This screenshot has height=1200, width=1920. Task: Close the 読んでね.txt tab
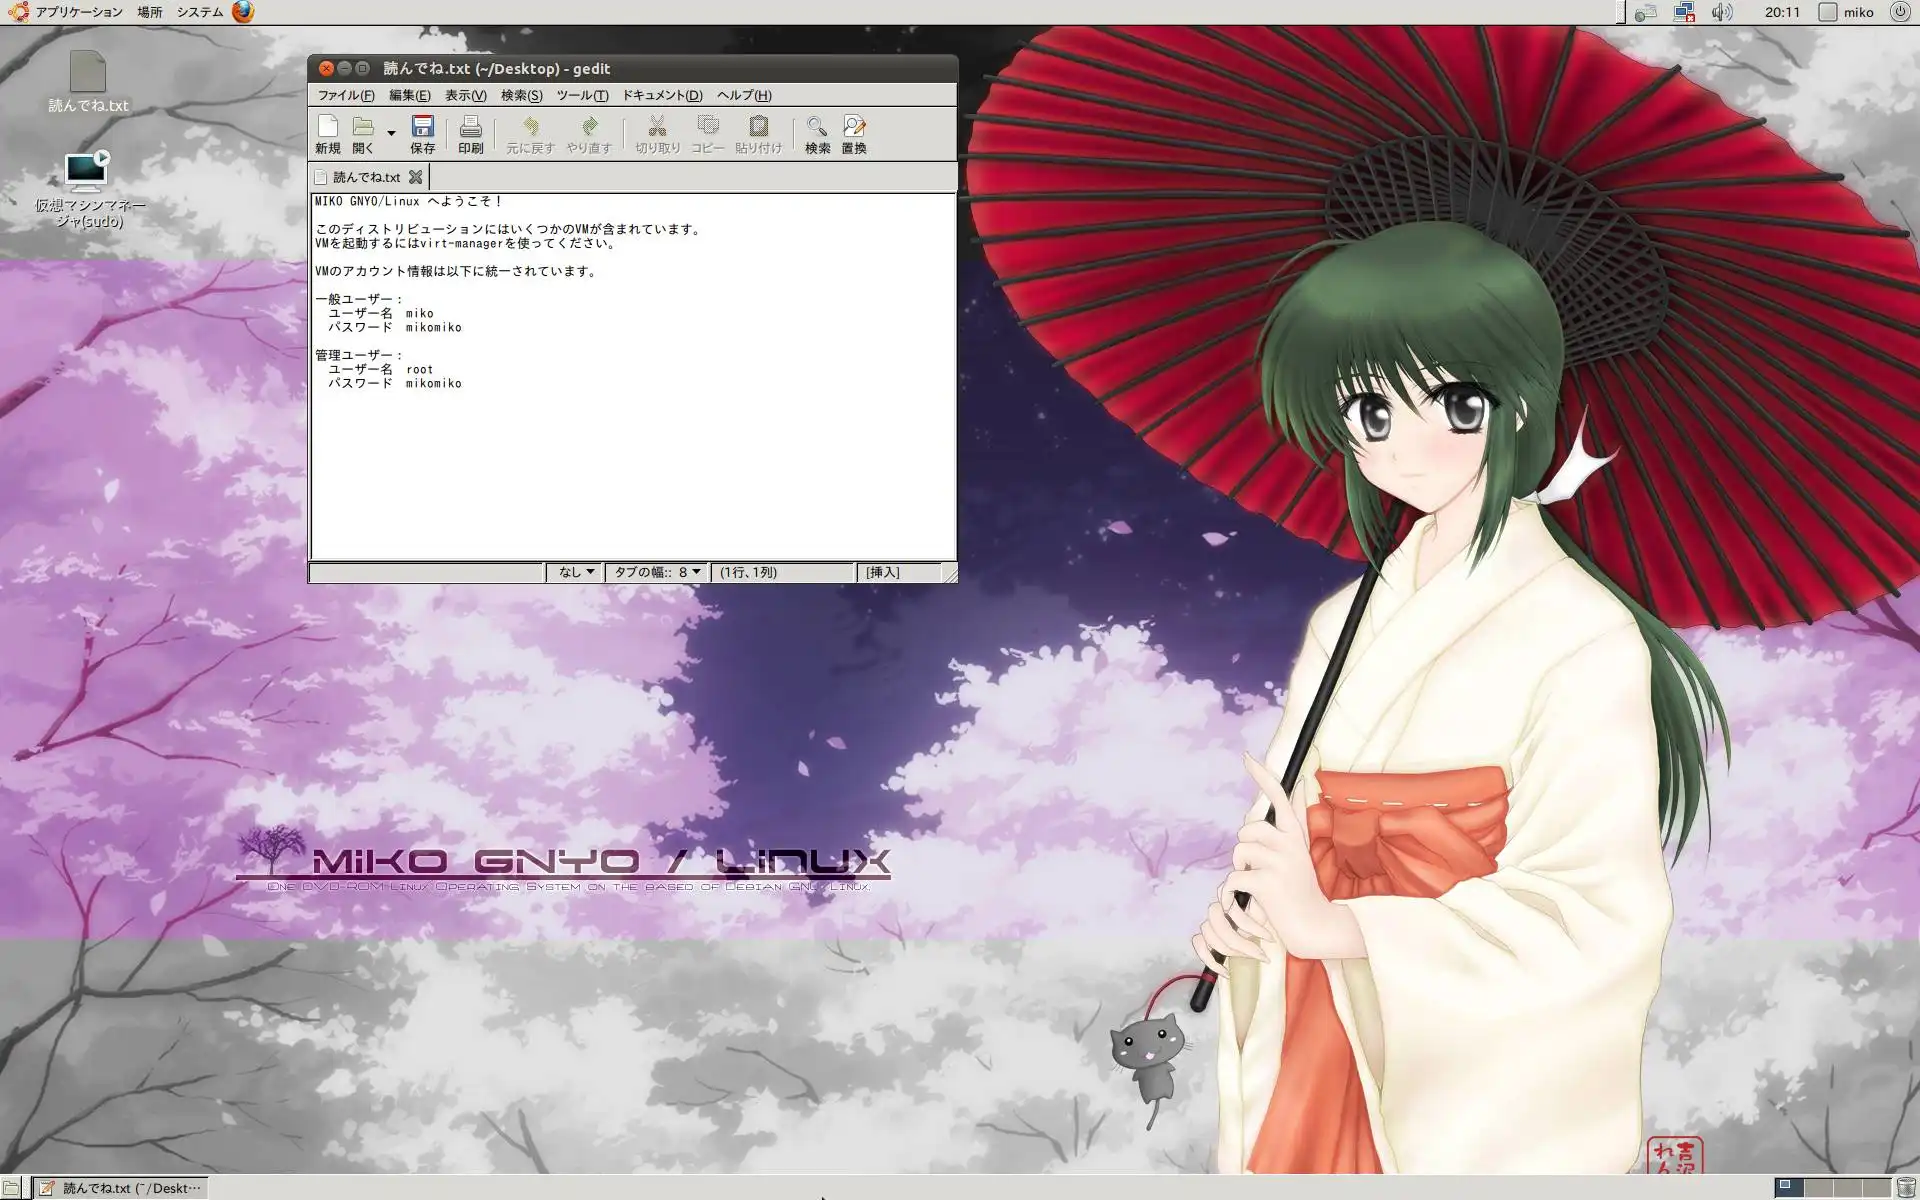click(x=415, y=177)
